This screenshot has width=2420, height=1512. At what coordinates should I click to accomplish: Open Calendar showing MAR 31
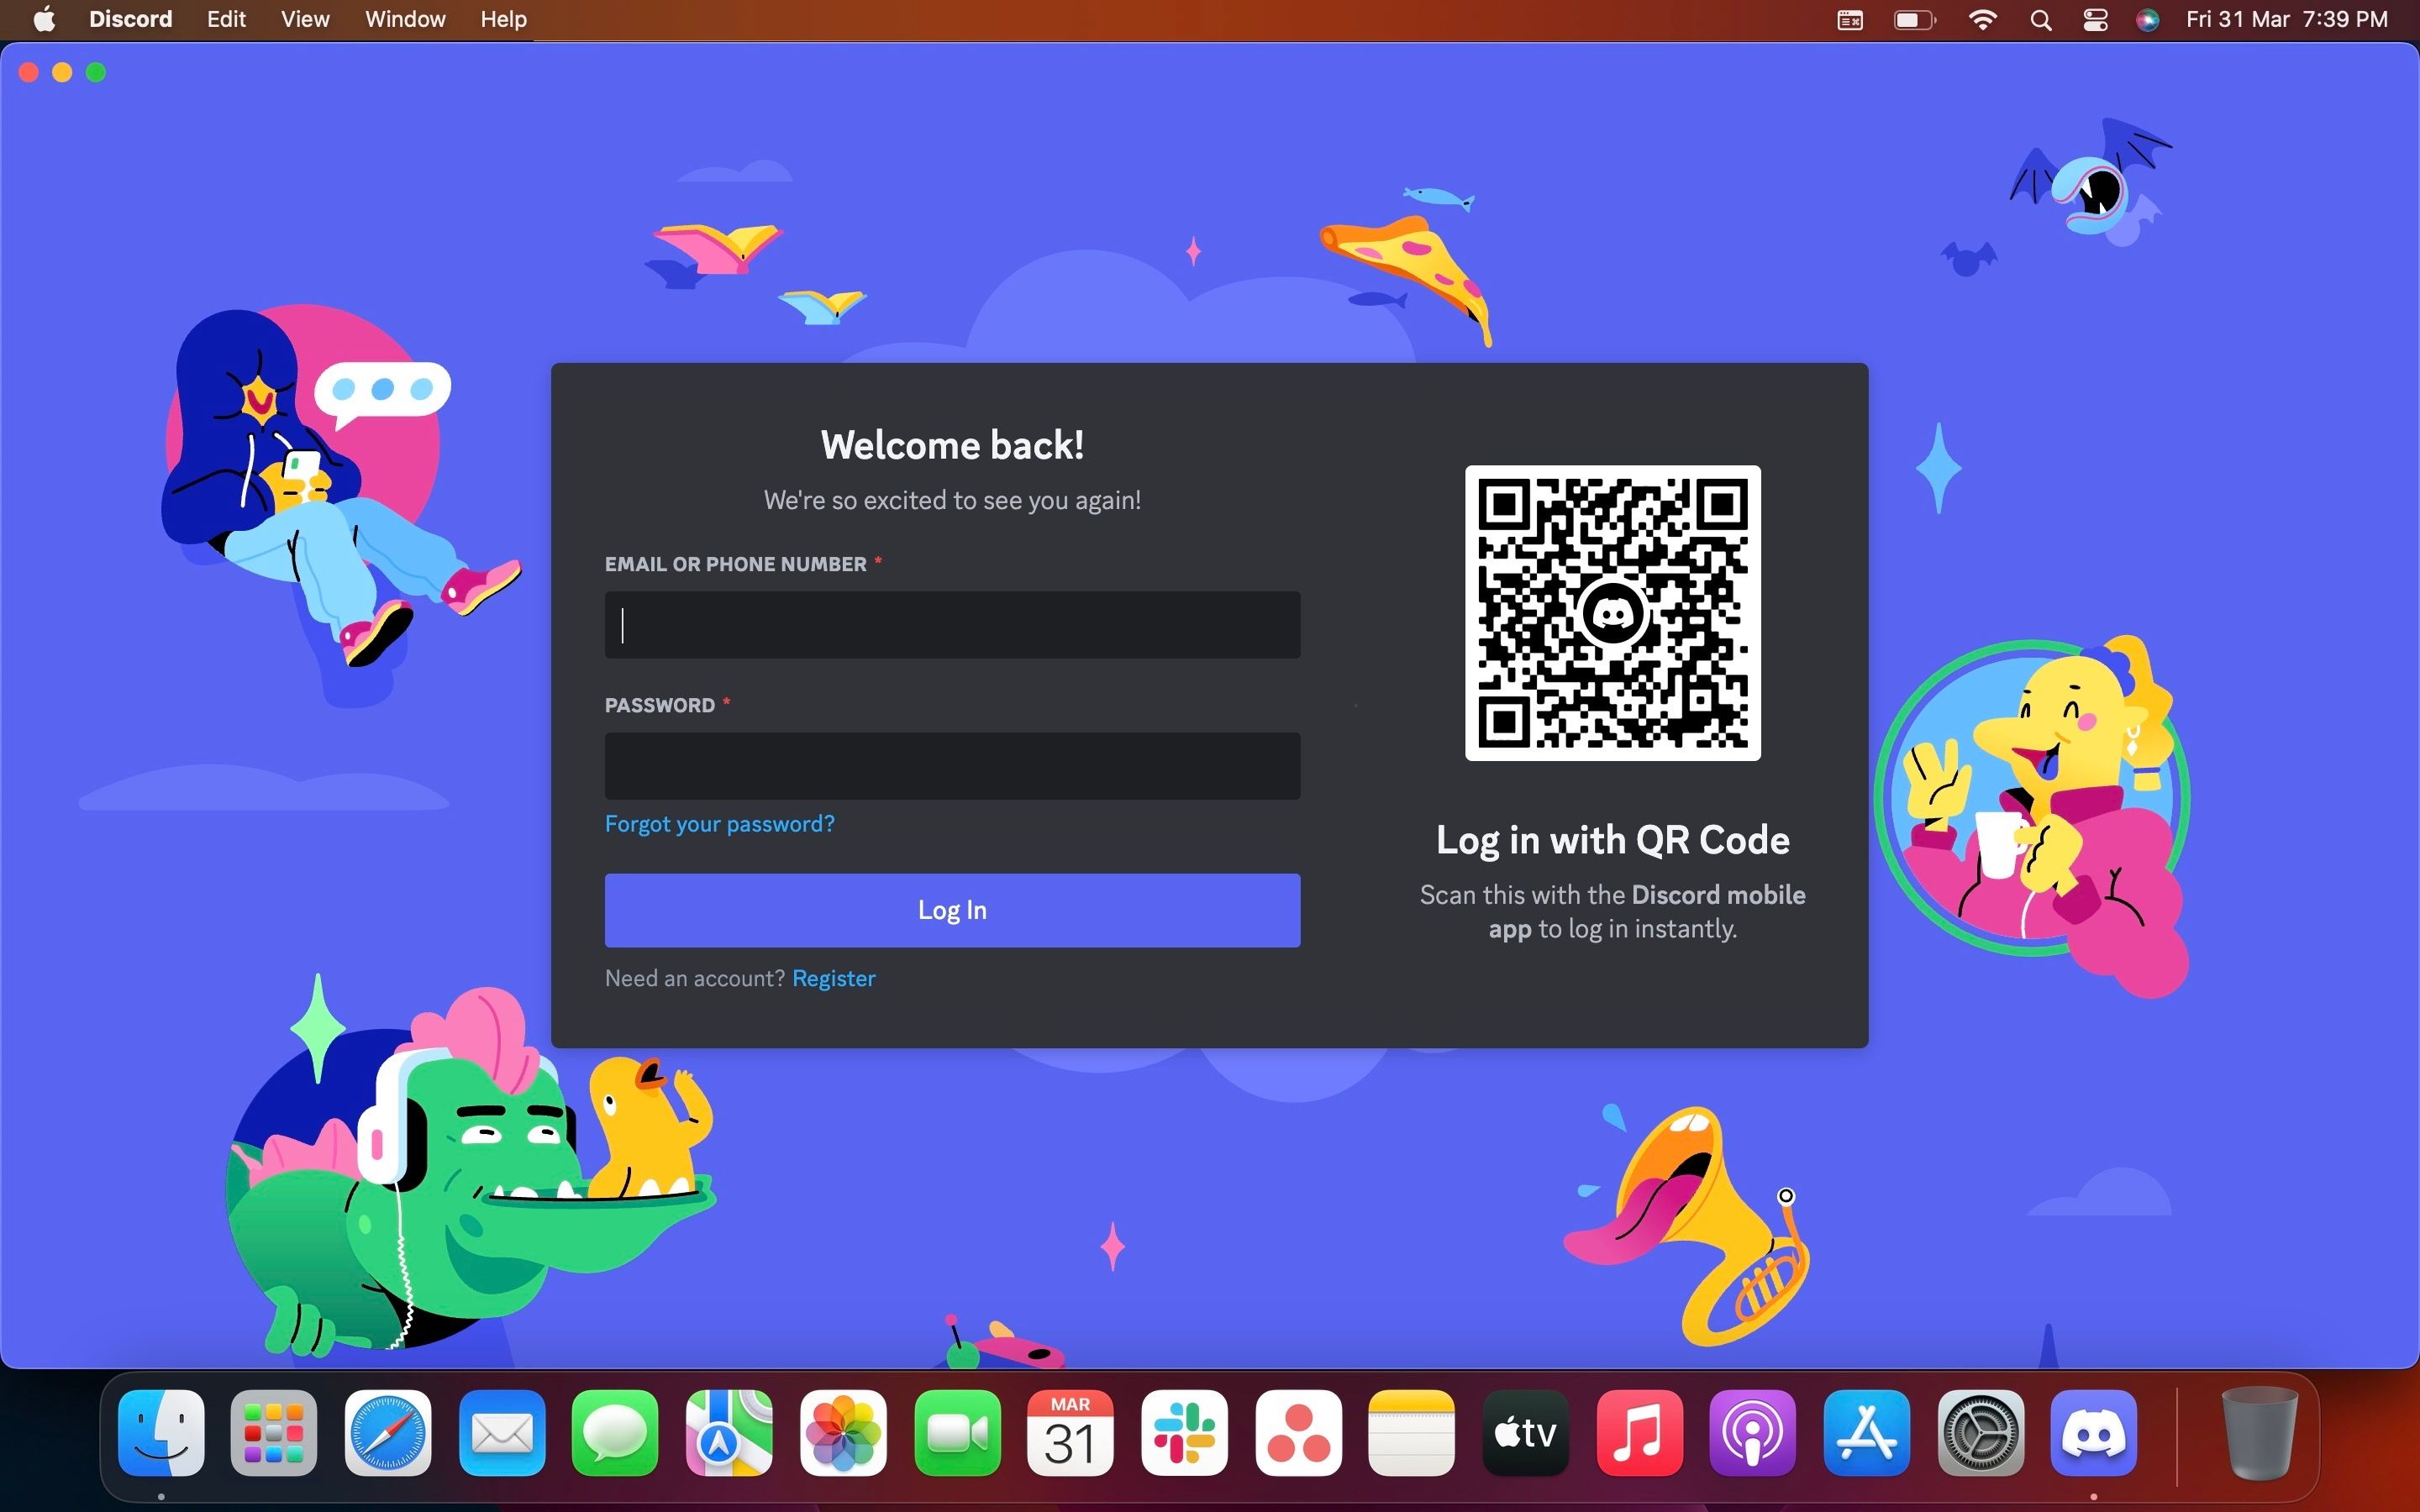1070,1432
